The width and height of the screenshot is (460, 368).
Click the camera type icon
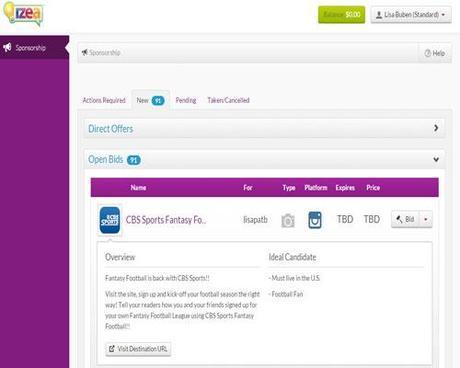[x=288, y=221]
